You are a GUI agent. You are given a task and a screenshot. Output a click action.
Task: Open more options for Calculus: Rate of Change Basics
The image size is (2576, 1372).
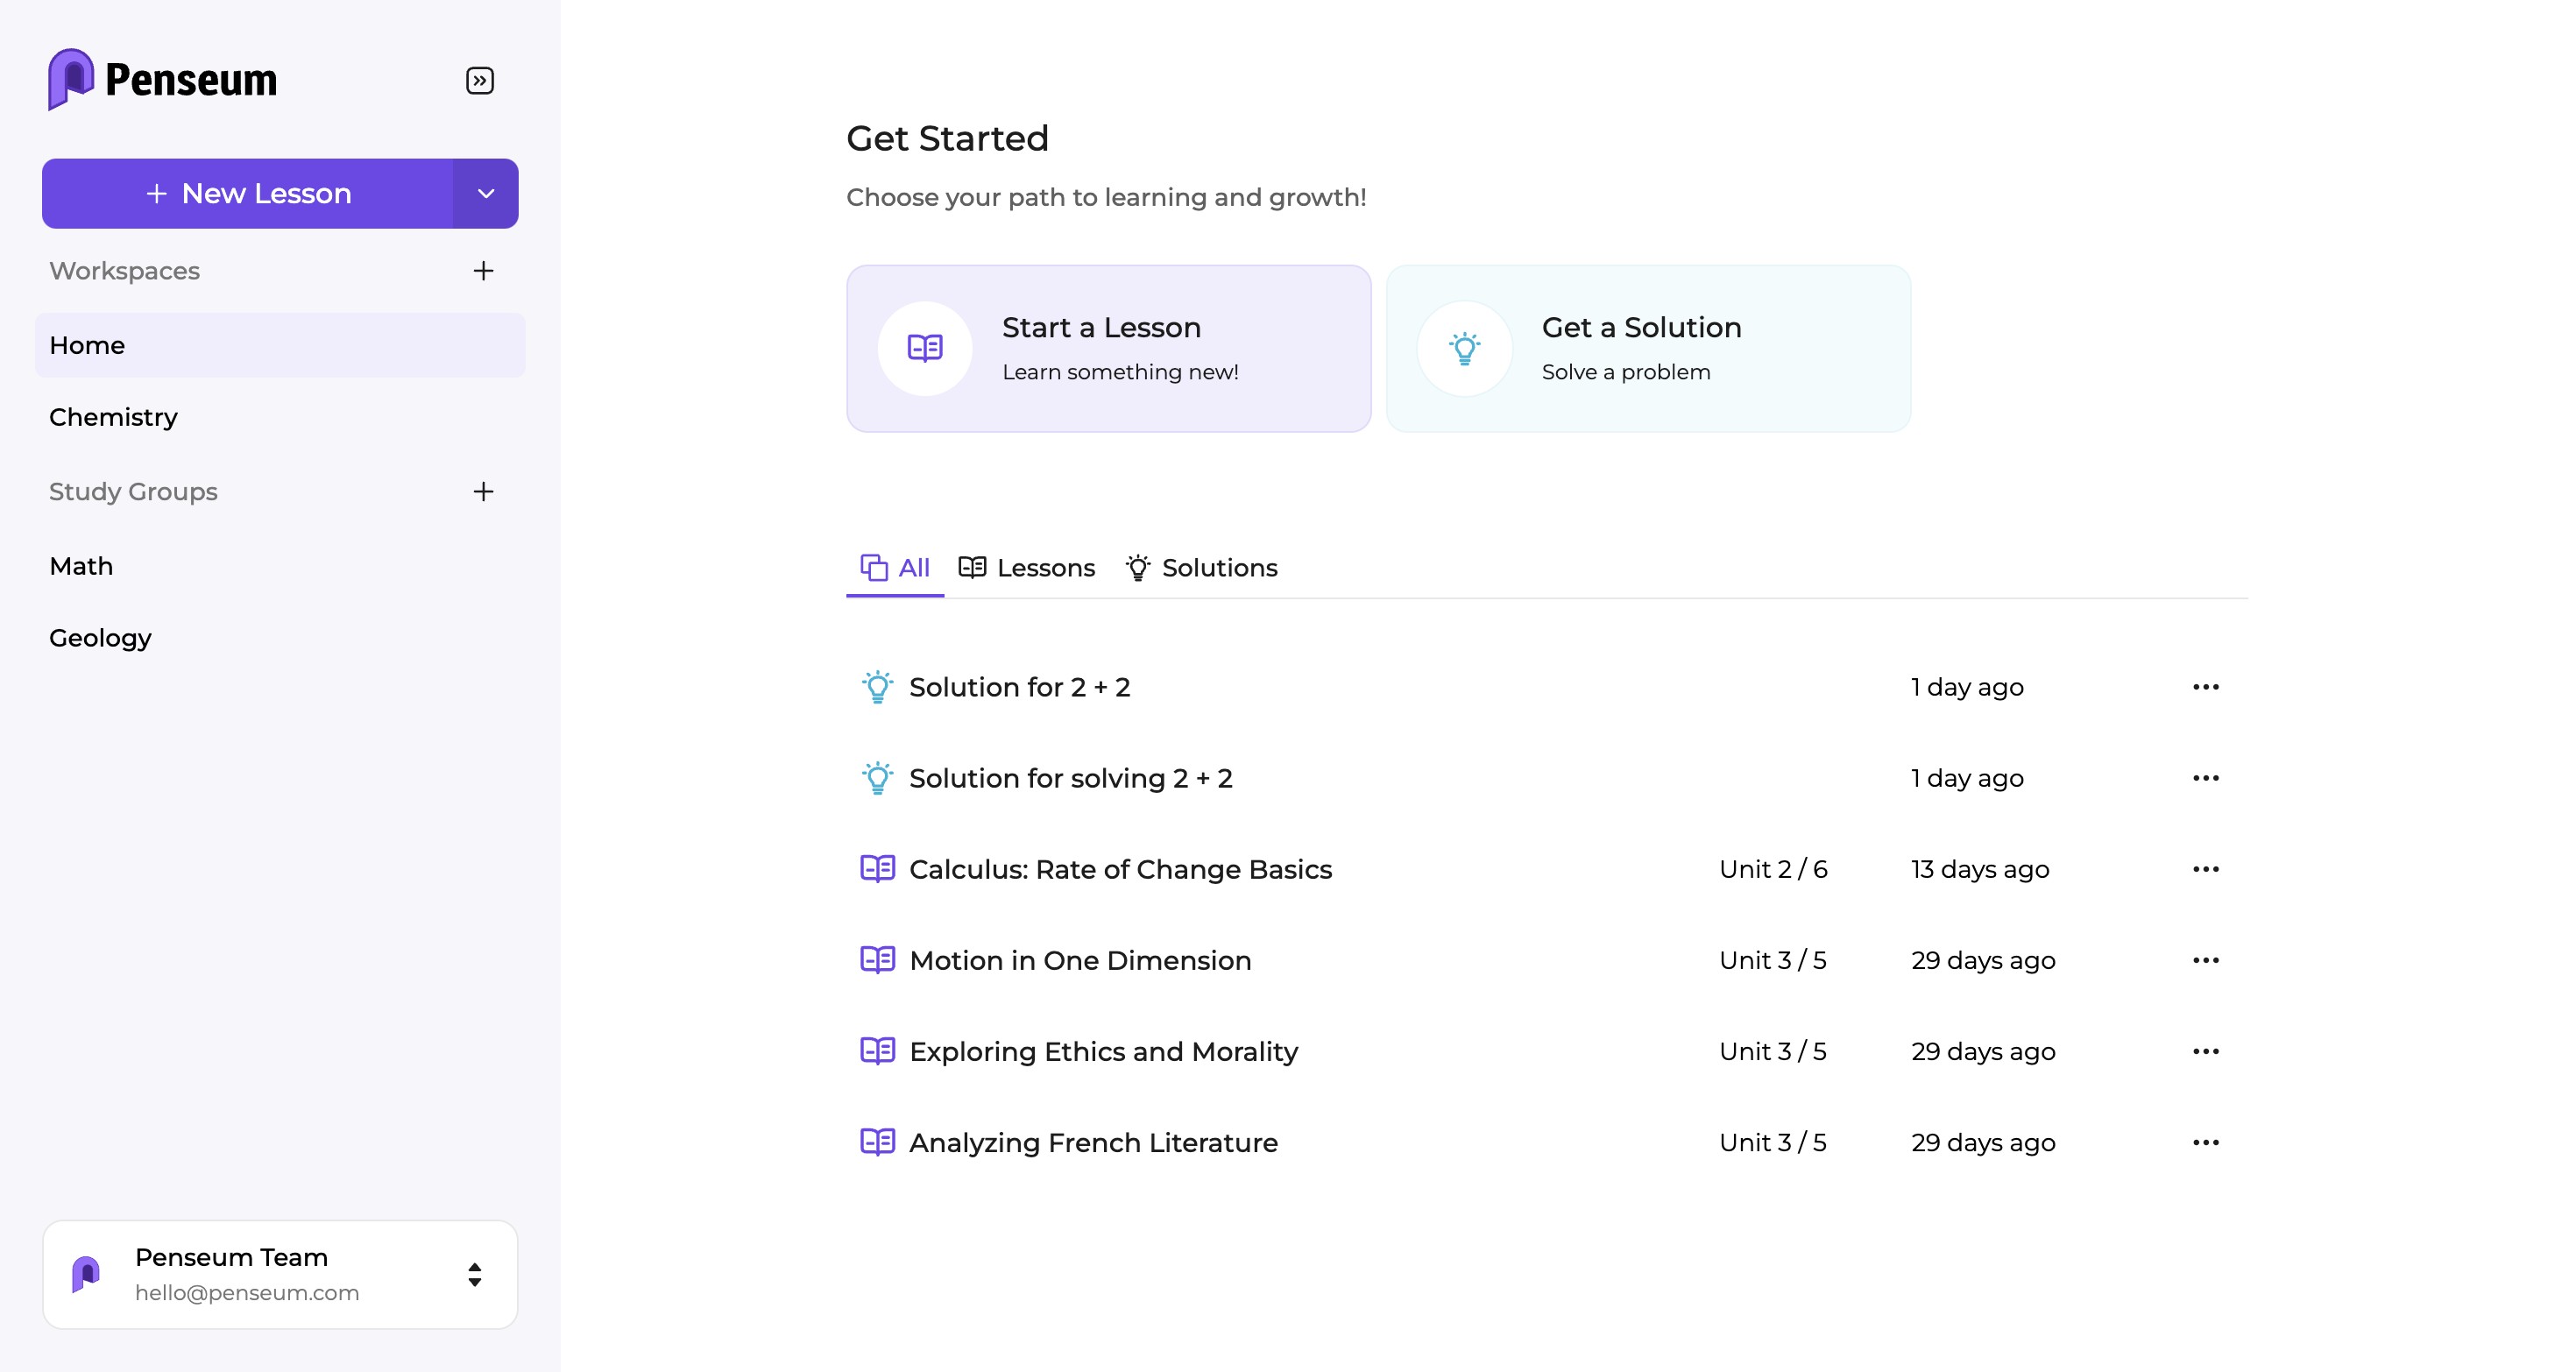coord(2205,869)
